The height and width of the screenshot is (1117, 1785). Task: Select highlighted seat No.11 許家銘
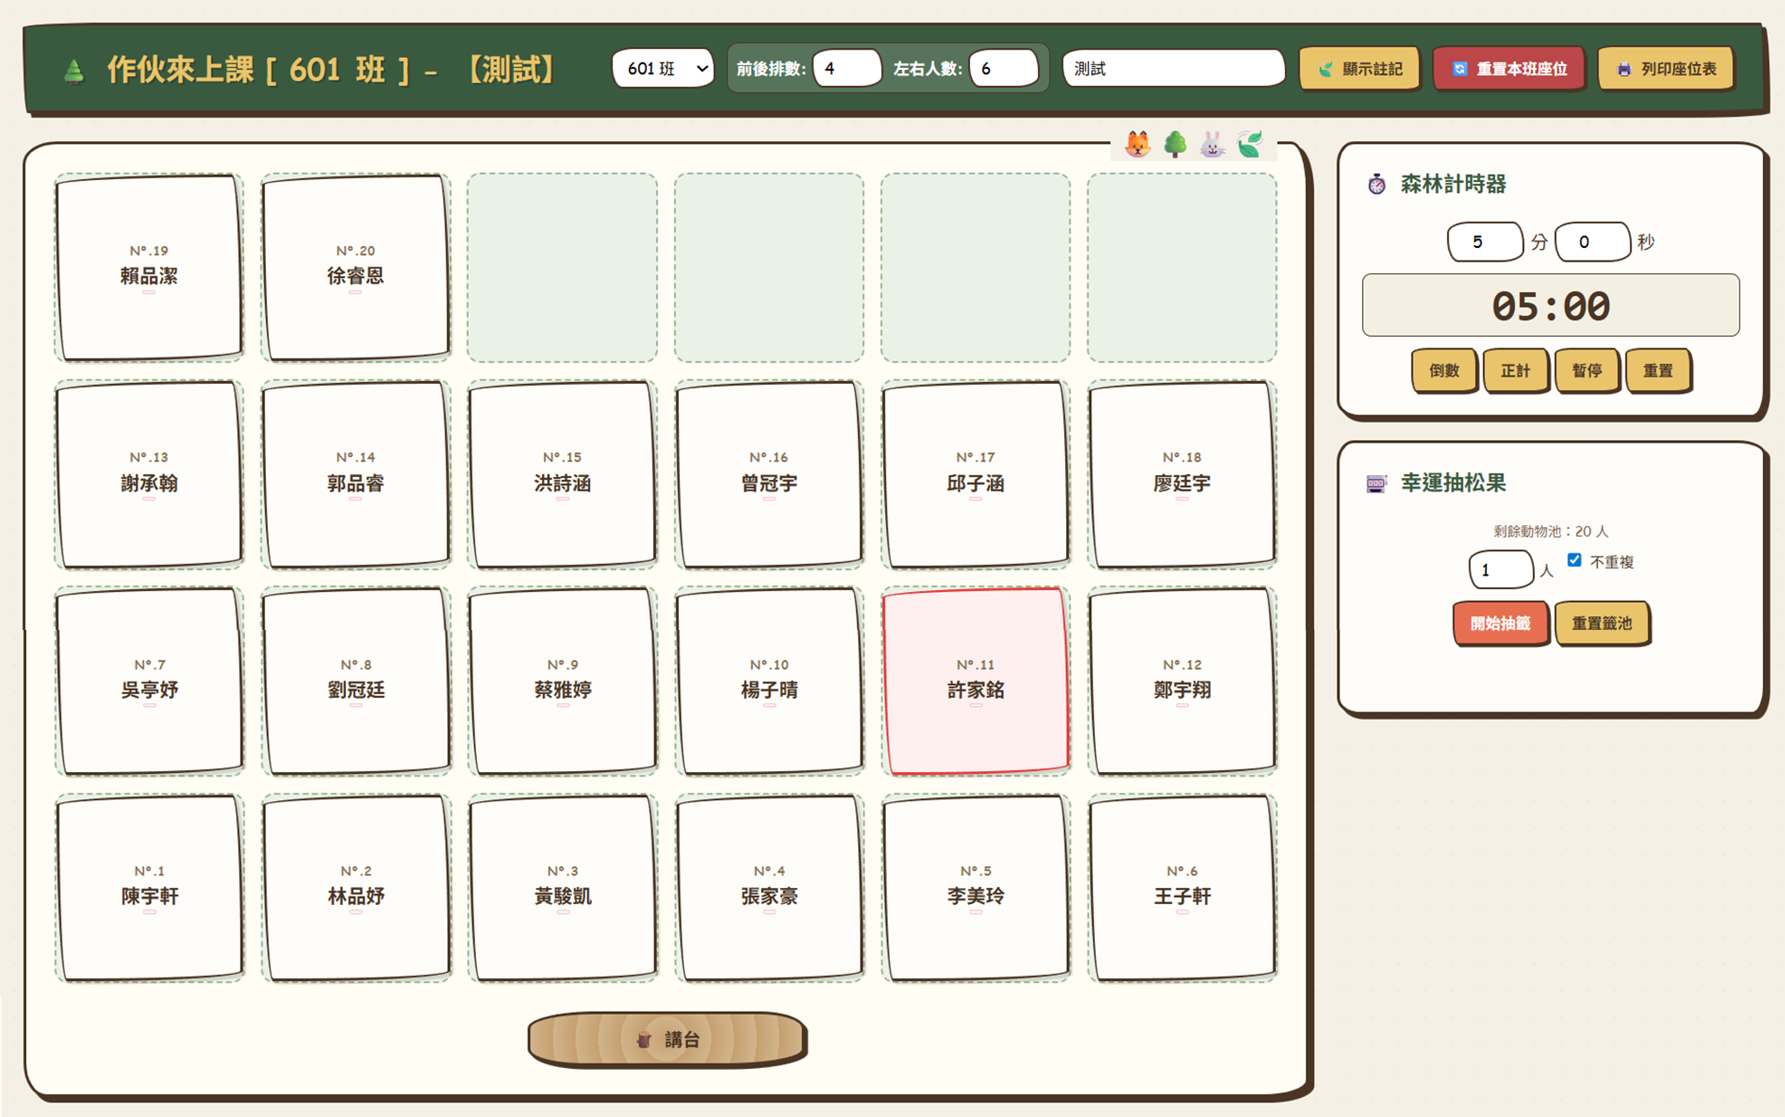click(x=975, y=681)
